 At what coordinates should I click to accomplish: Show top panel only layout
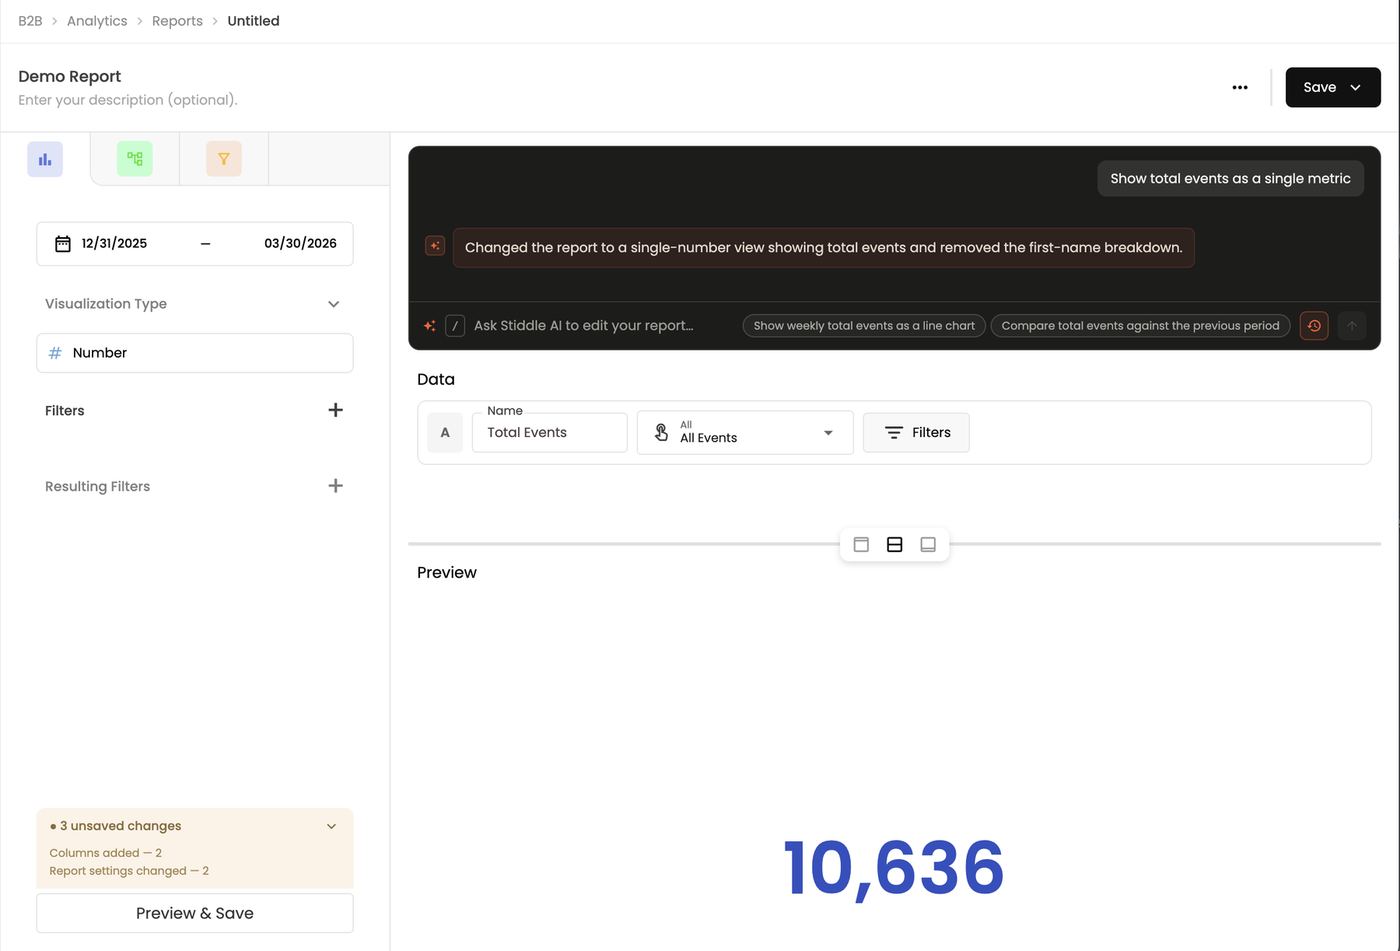tap(861, 545)
